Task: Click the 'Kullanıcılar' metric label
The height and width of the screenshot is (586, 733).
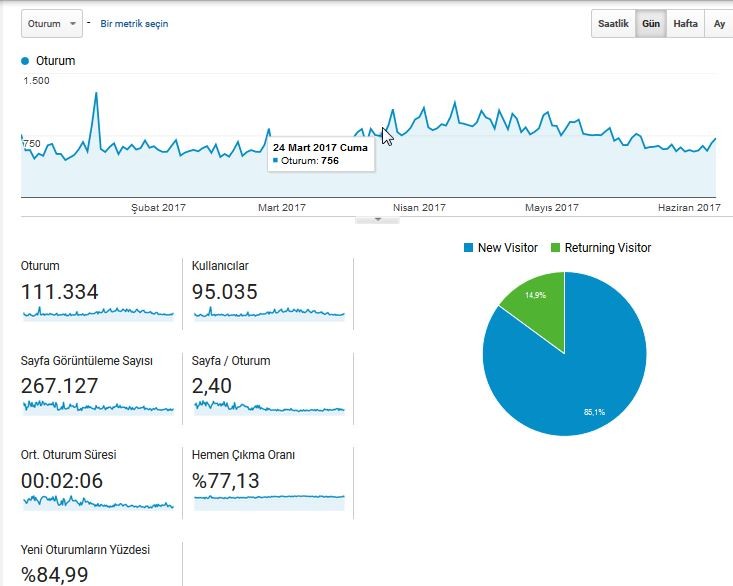Action: [220, 266]
